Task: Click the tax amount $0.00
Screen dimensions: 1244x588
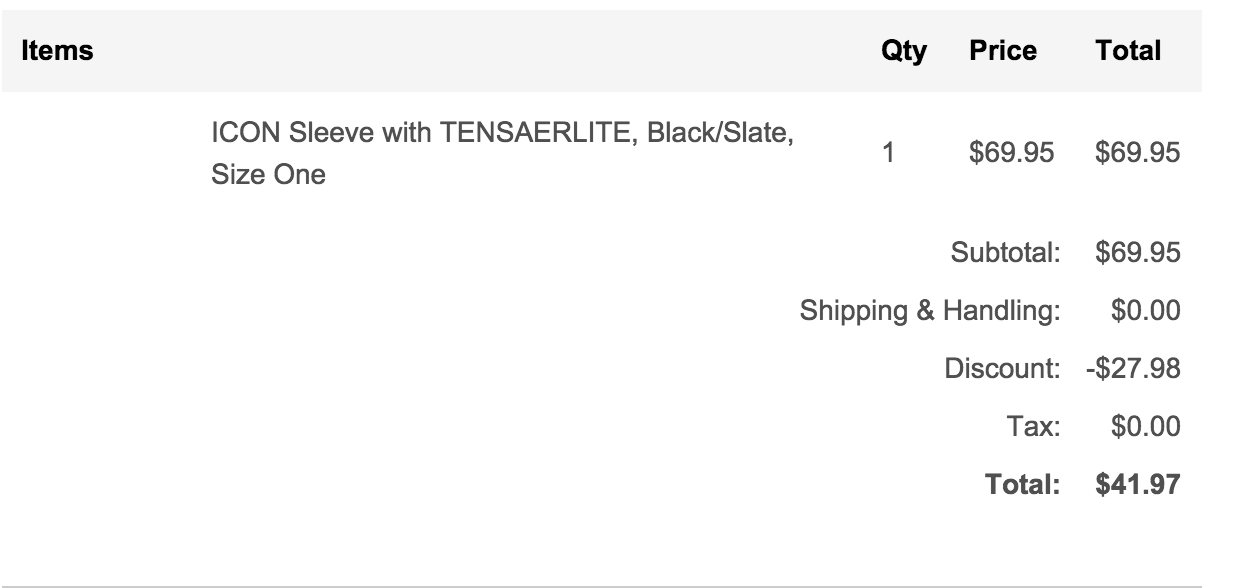Action: click(1145, 428)
